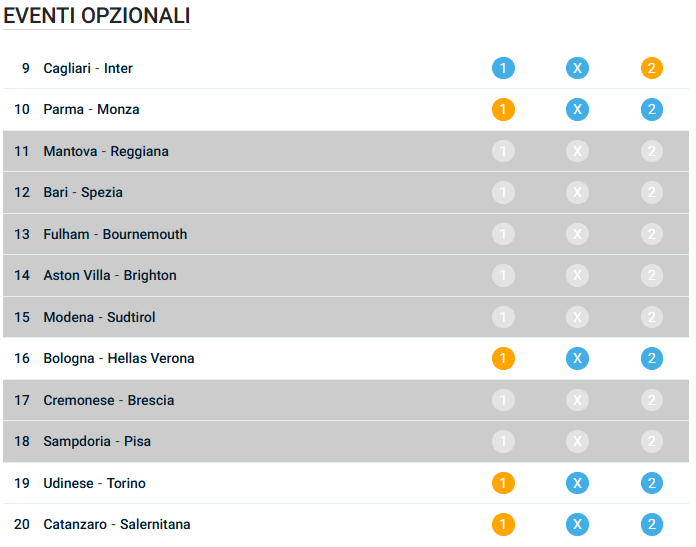Viewport: 696px width, 547px height.
Task: Choose X for Udinese - Torino
Action: pos(577,483)
